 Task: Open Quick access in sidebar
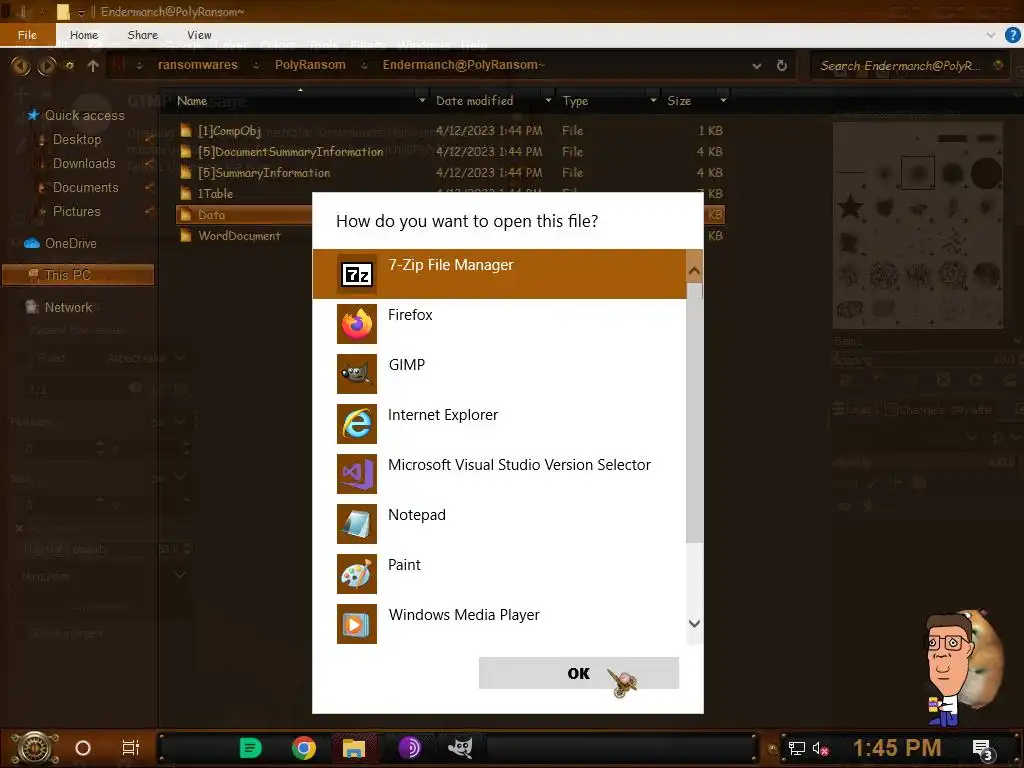tap(84, 116)
